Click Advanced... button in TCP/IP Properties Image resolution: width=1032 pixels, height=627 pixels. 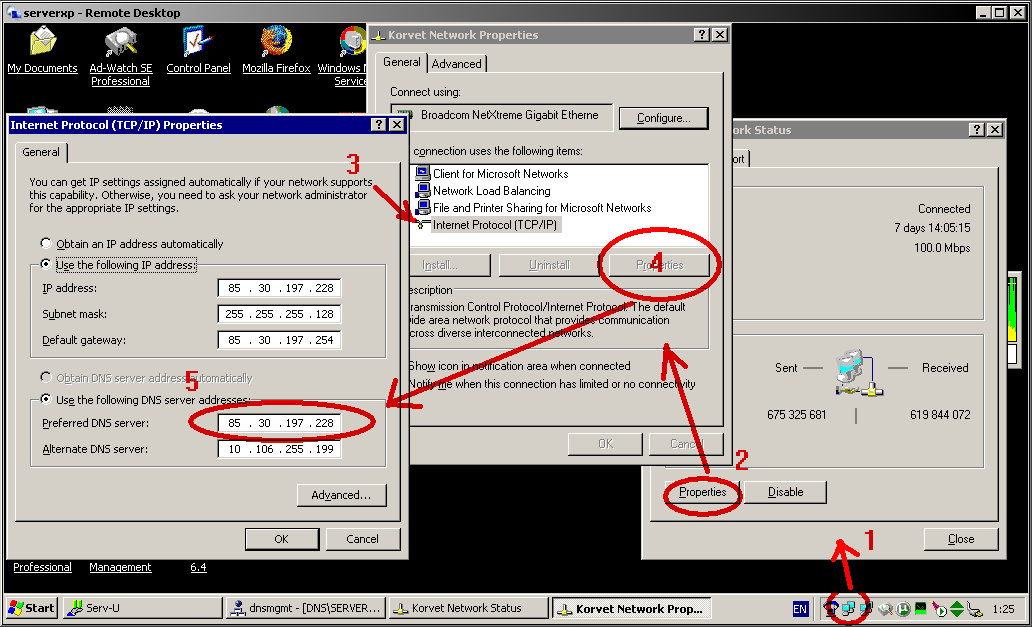pos(341,495)
